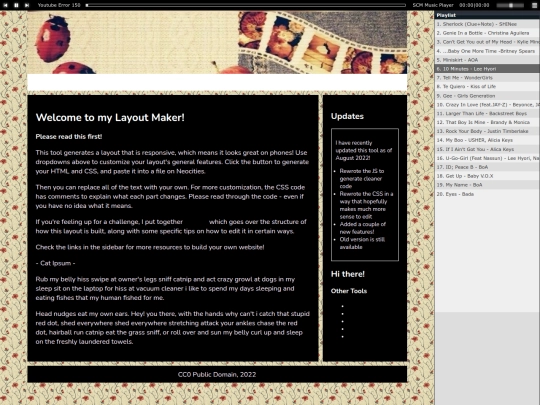The image size is (540, 405).
Task: Play That Boy Is Mine - Brandy & Monica
Action: [x=487, y=123]
